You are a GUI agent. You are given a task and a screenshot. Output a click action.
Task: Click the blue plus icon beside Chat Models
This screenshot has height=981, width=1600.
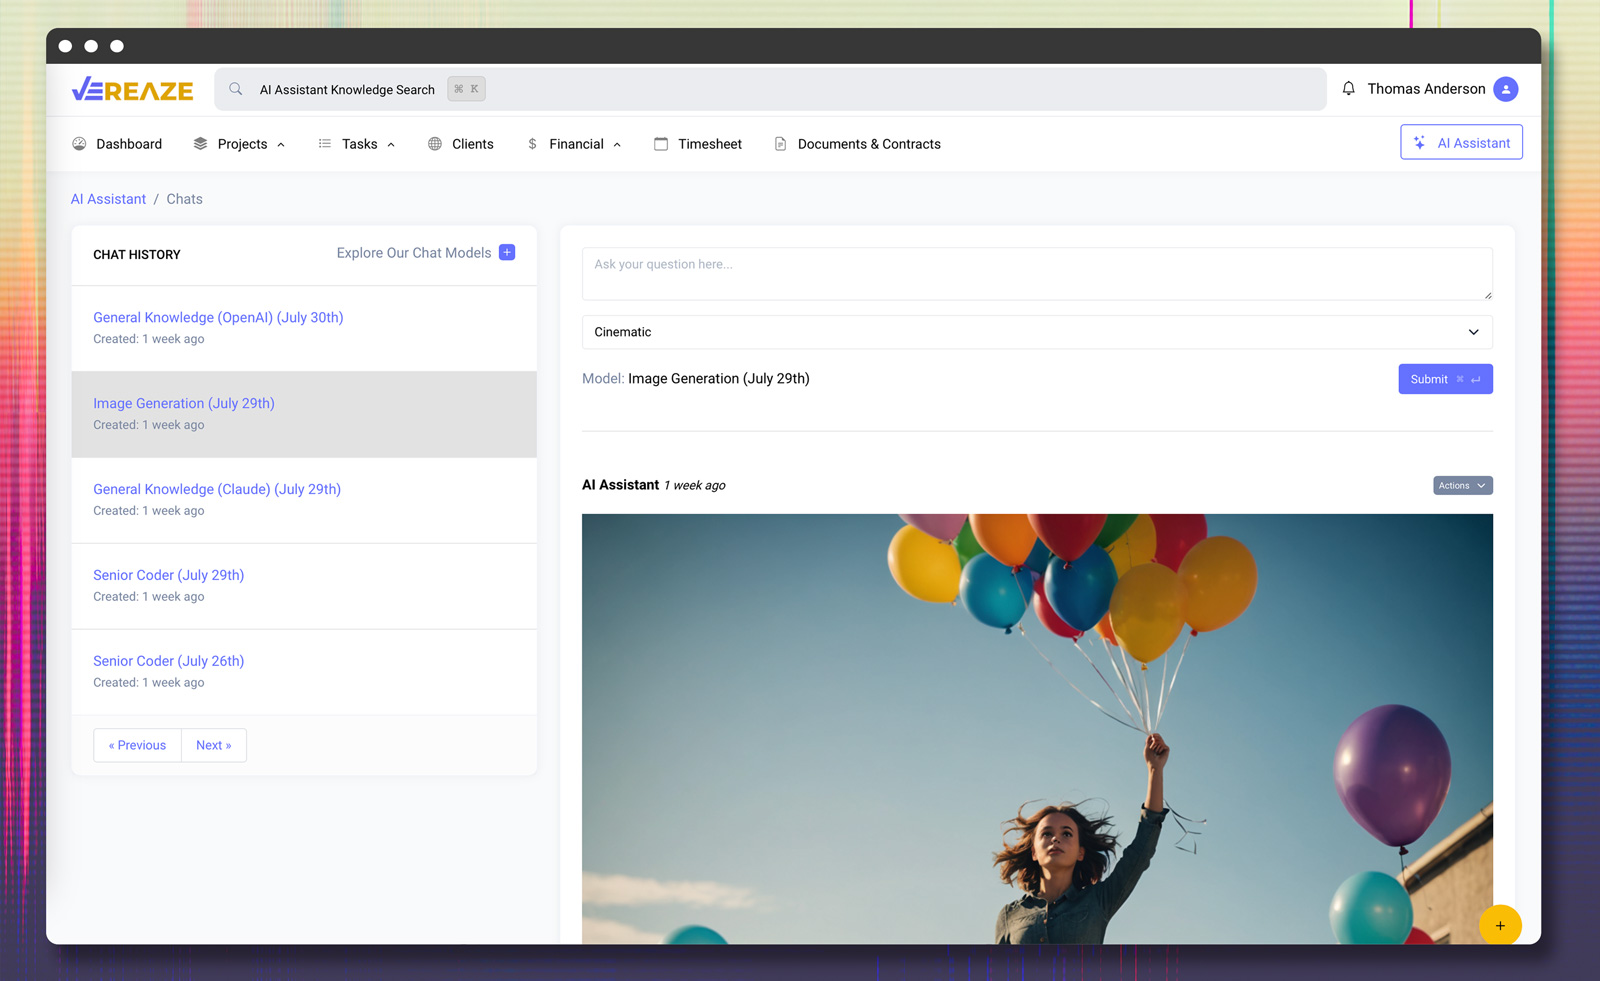[x=507, y=253]
